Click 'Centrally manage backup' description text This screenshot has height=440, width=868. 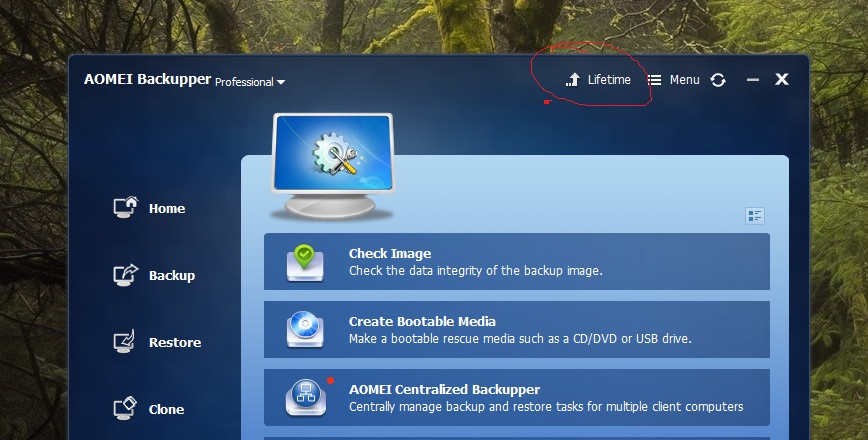[546, 407]
